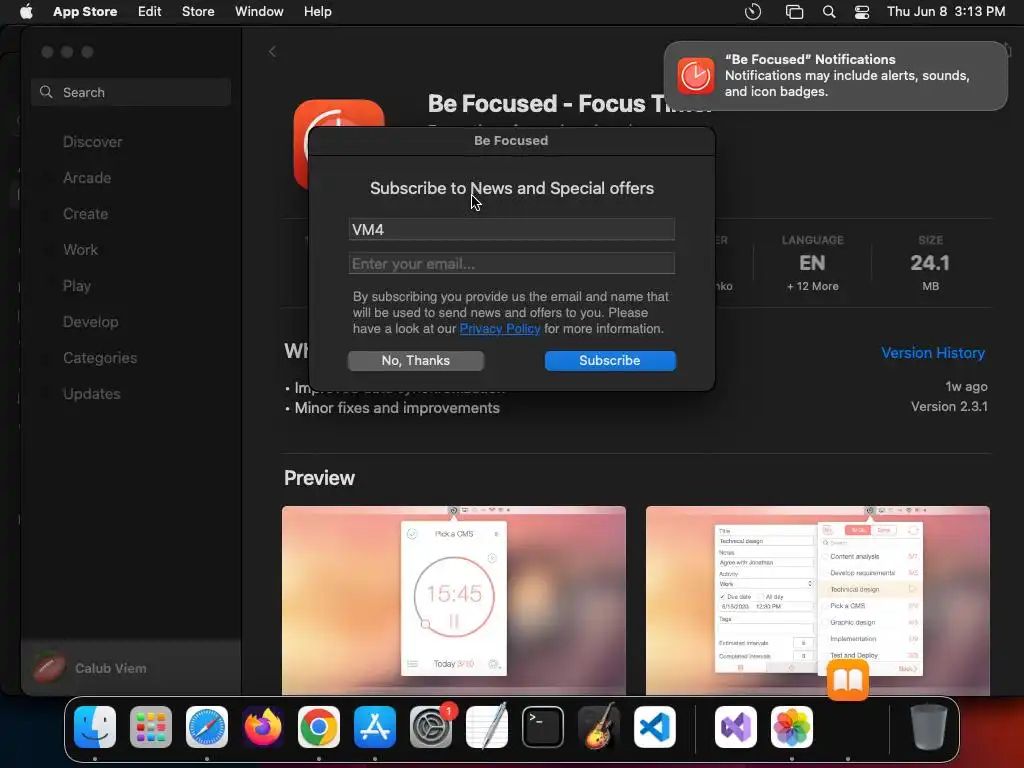This screenshot has width=1024, height=768.
Task: Click the Search field in the sidebar
Action: click(131, 92)
